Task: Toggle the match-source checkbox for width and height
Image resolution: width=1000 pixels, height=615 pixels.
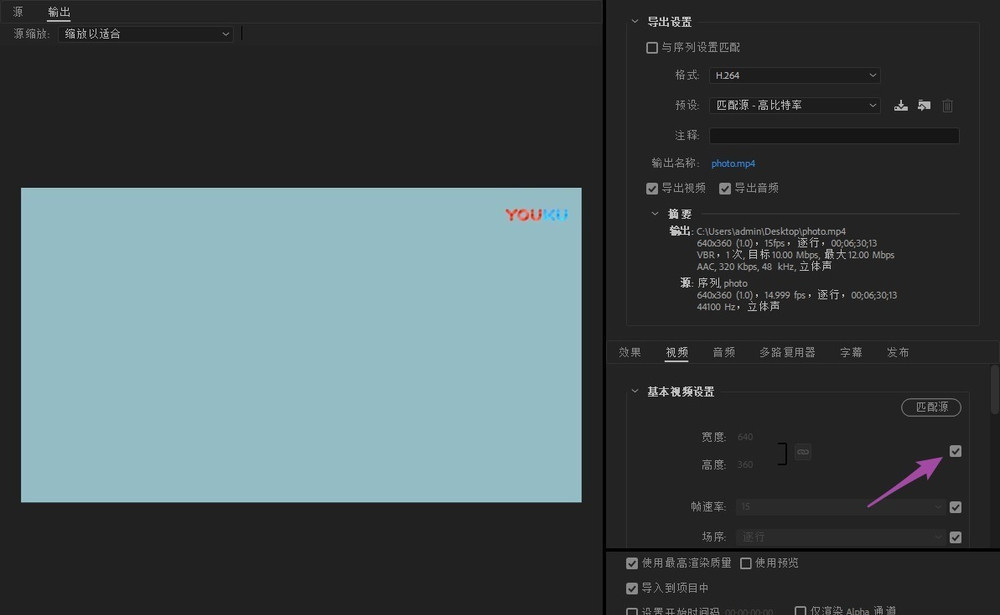Action: coord(955,452)
